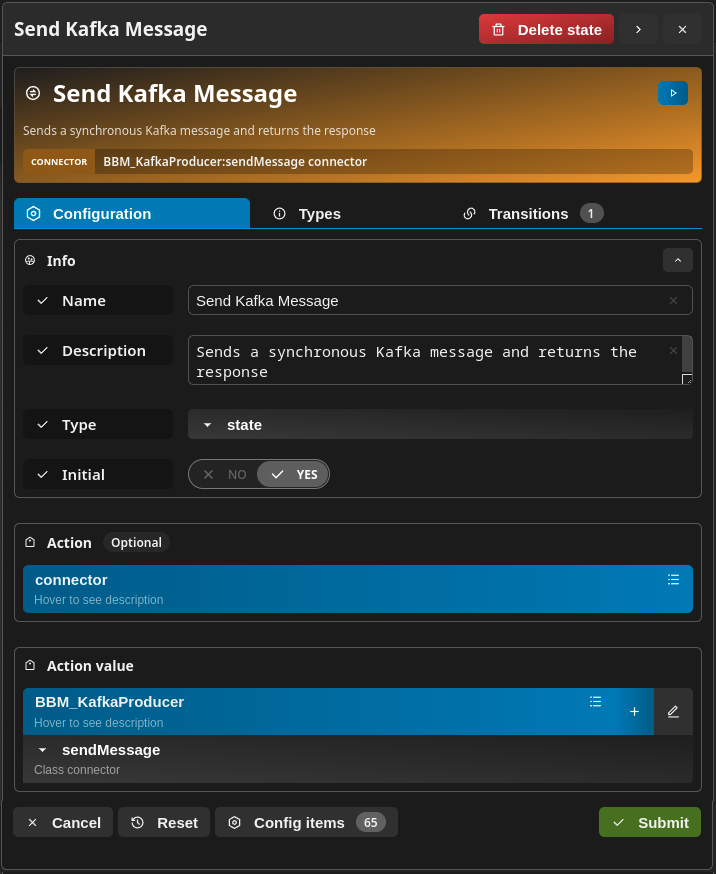Click into the Name input field

tap(429, 300)
